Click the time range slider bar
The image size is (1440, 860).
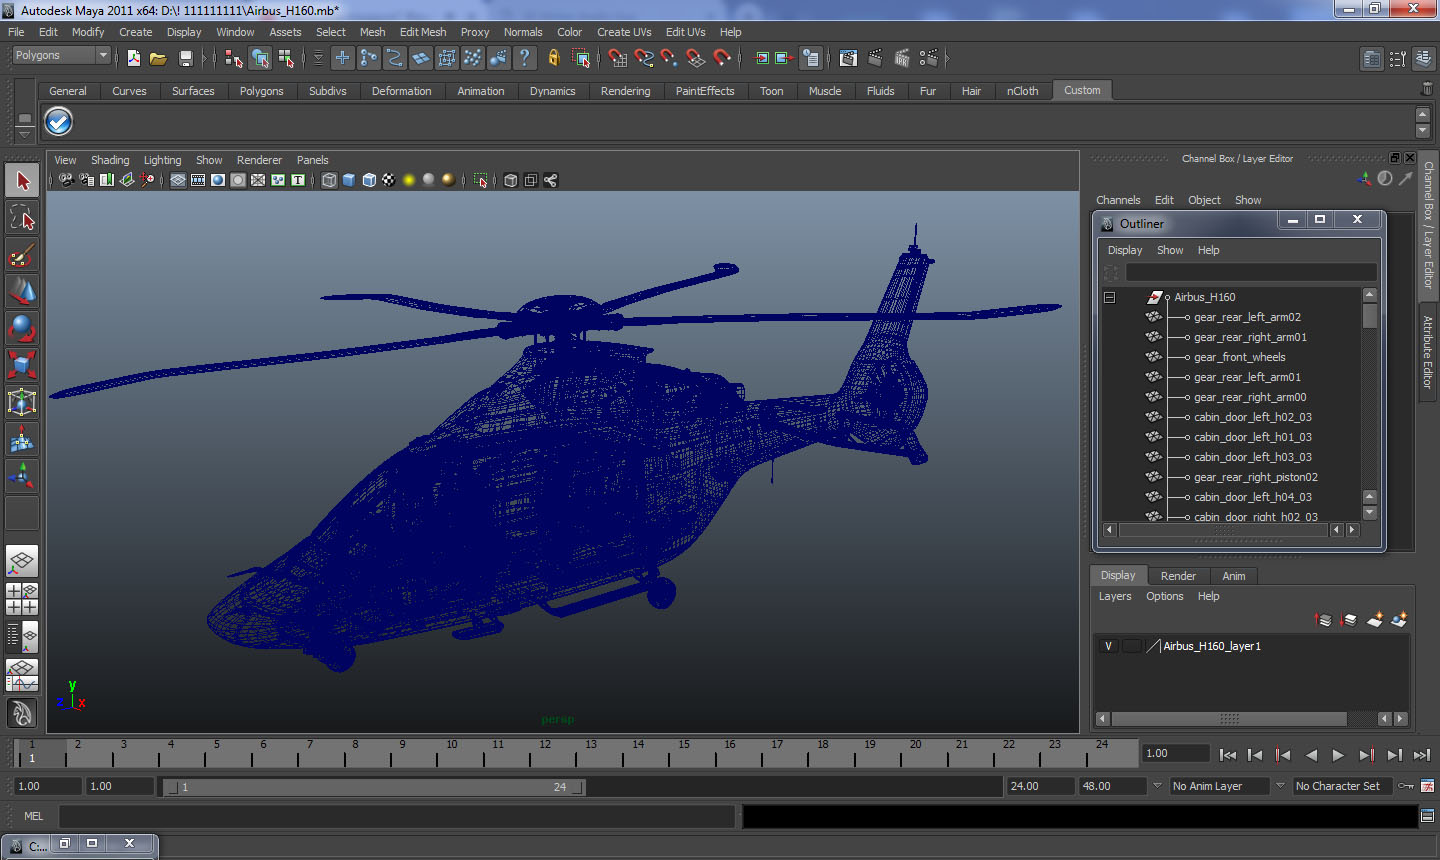click(x=374, y=787)
